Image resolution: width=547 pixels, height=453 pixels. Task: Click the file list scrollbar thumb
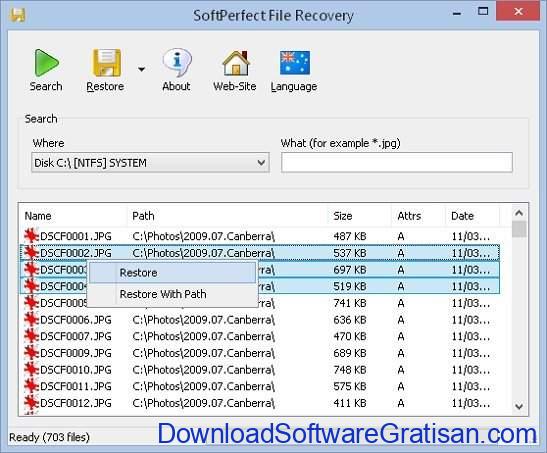tap(519, 229)
